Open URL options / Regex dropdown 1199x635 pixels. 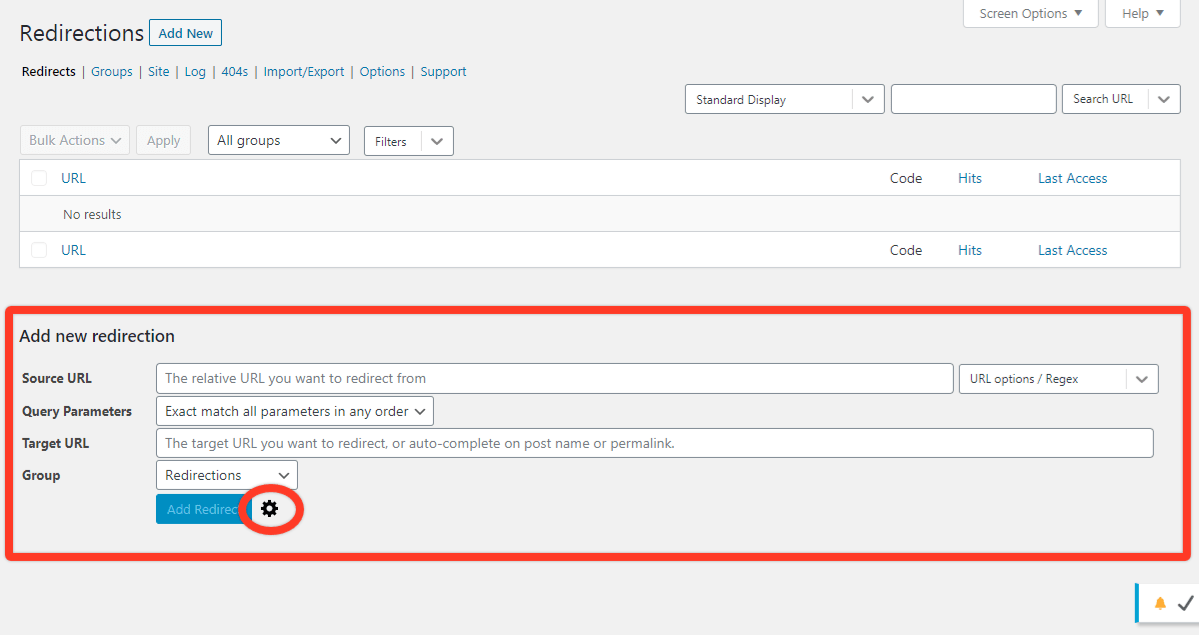pyautogui.click(x=1058, y=379)
